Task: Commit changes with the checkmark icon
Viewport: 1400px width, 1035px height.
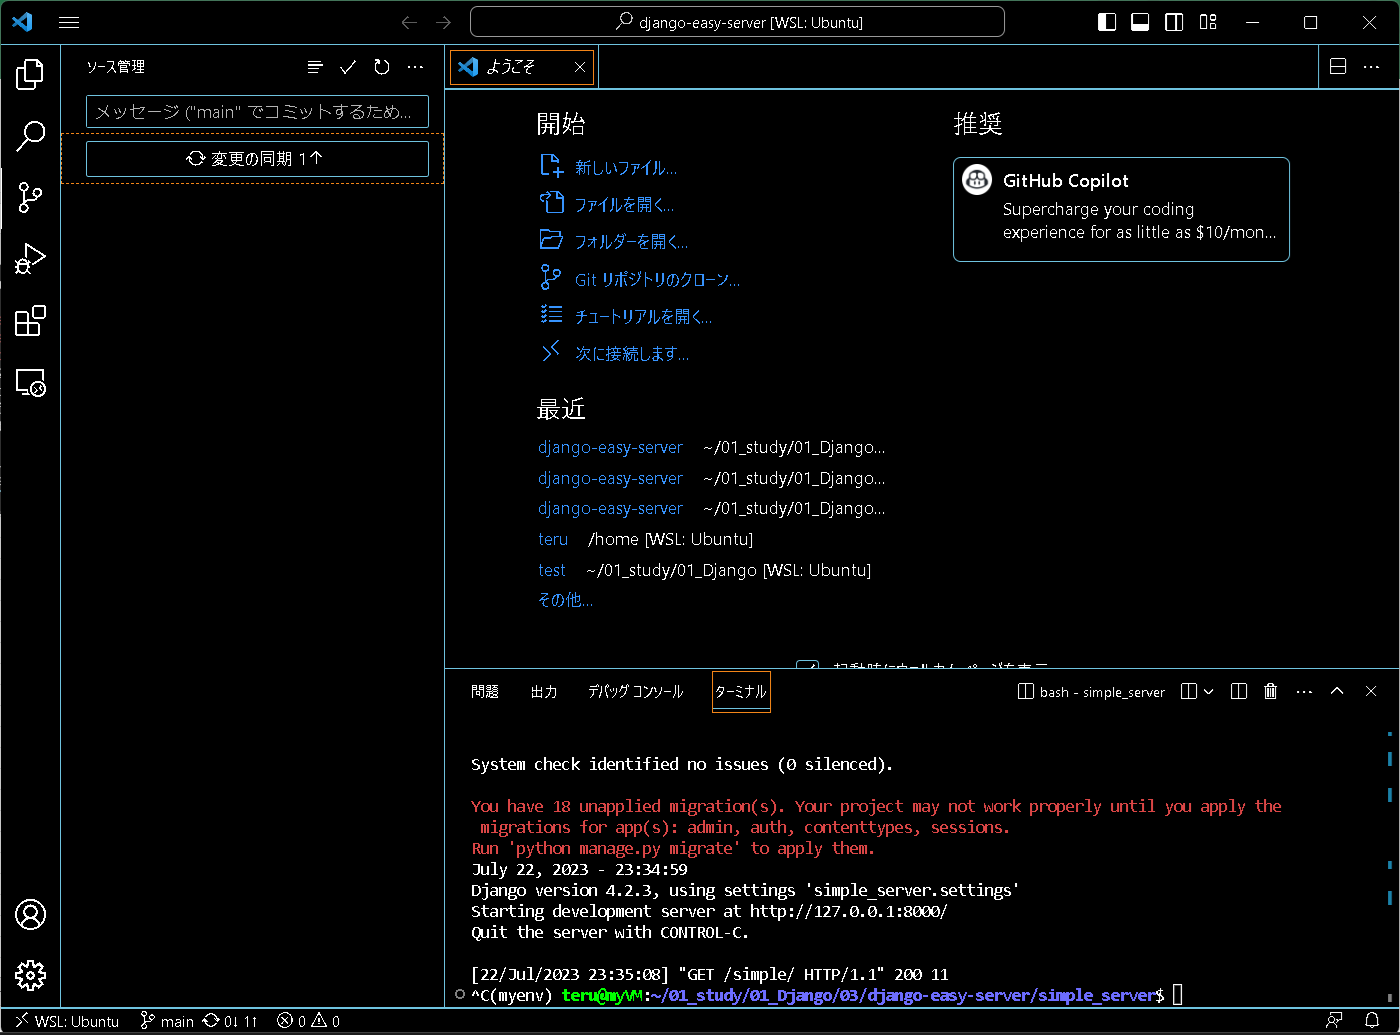Action: (x=348, y=67)
